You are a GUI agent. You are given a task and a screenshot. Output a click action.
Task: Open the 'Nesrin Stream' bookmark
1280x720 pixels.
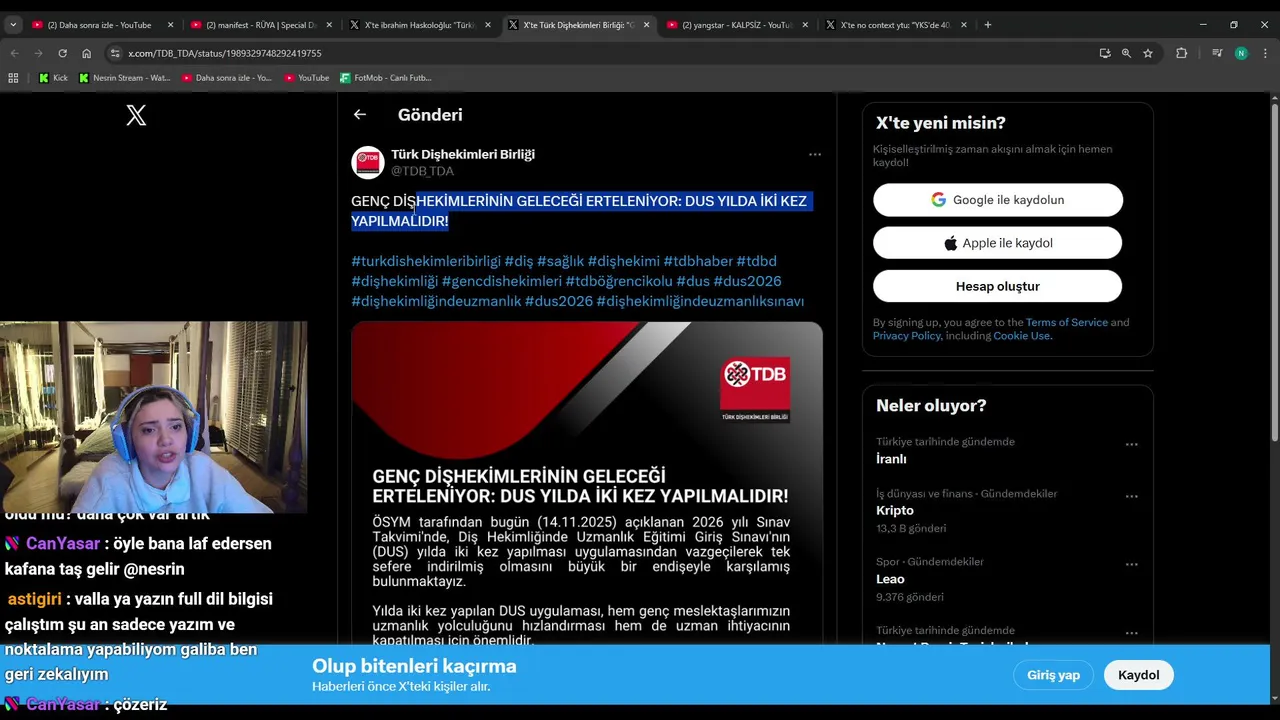point(125,77)
